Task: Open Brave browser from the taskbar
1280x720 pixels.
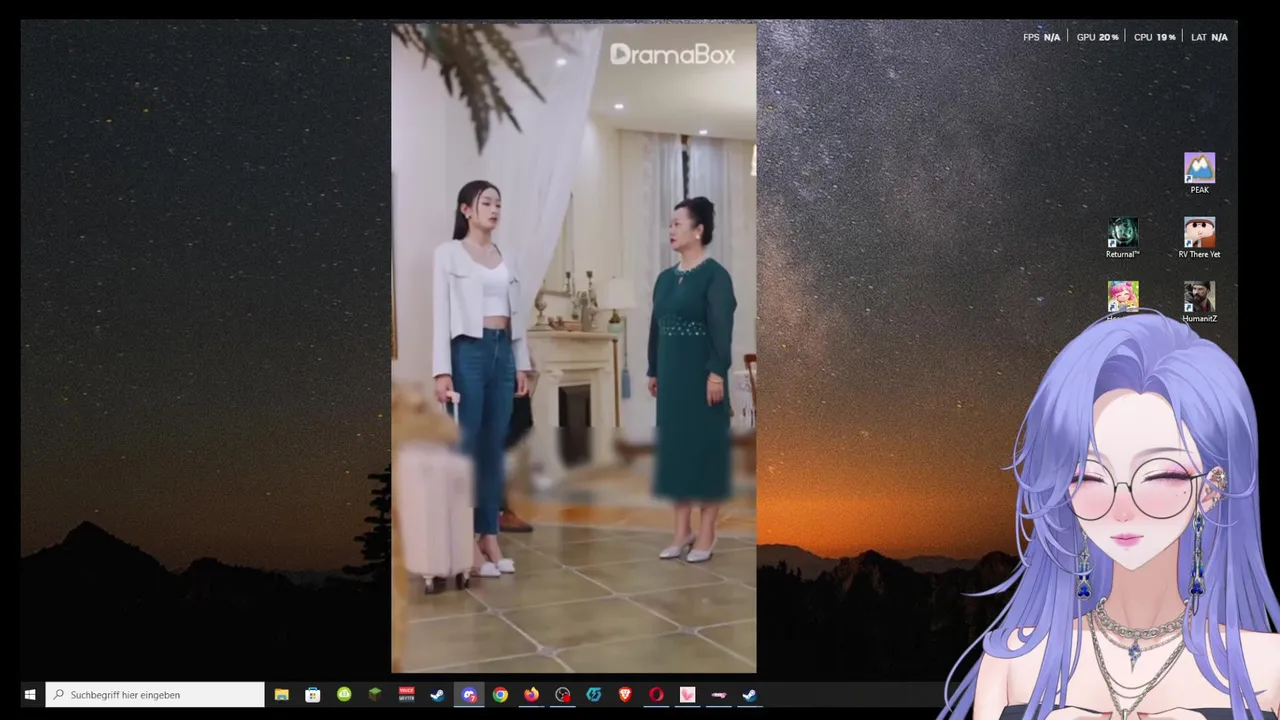Action: pos(625,695)
